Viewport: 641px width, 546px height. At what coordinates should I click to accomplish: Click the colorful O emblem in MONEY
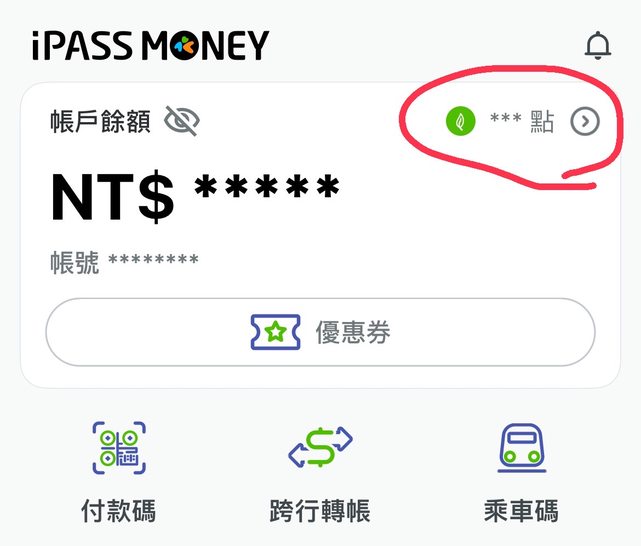(184, 45)
